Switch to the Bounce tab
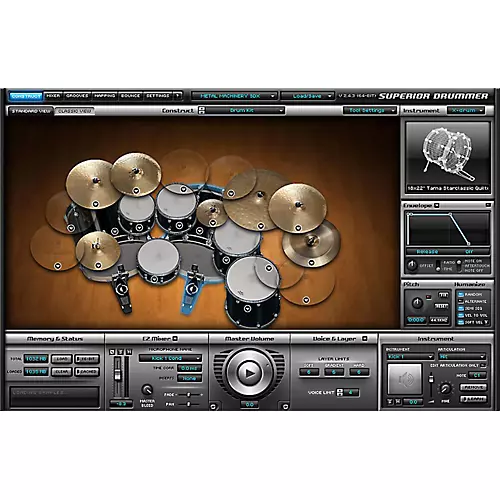This screenshot has height=500, width=500. 130,96
